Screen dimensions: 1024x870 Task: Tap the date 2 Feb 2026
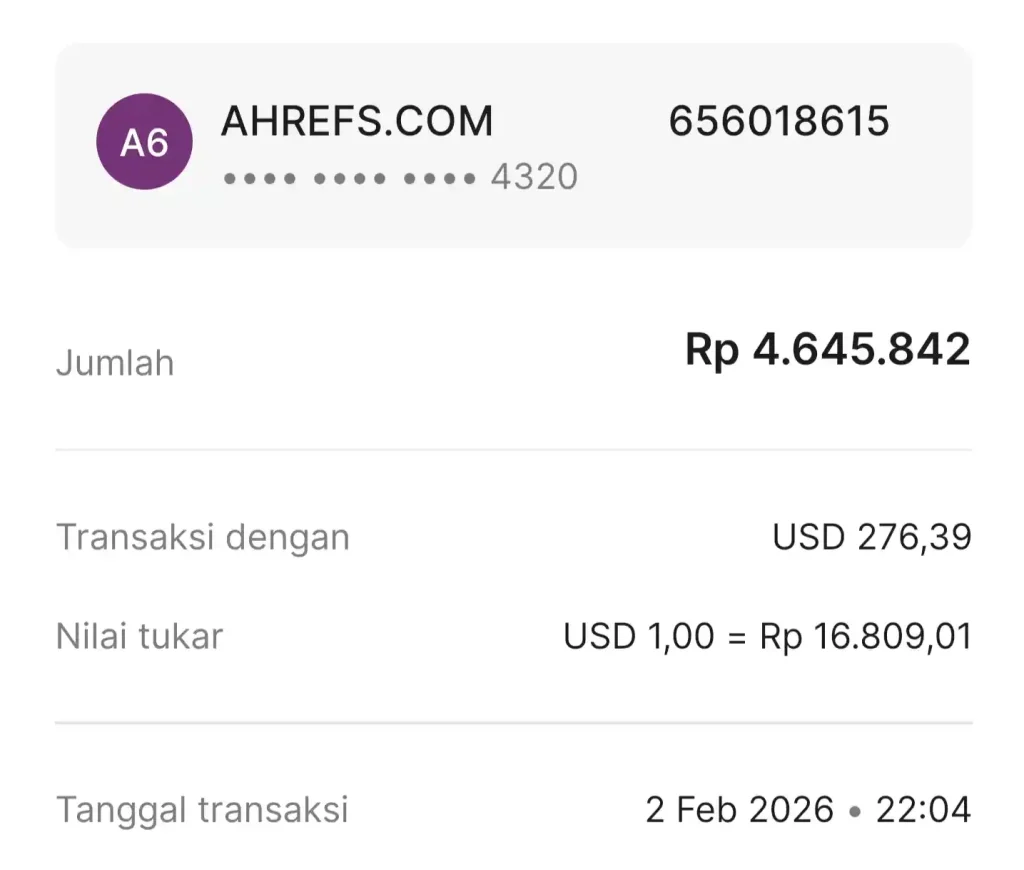[739, 809]
